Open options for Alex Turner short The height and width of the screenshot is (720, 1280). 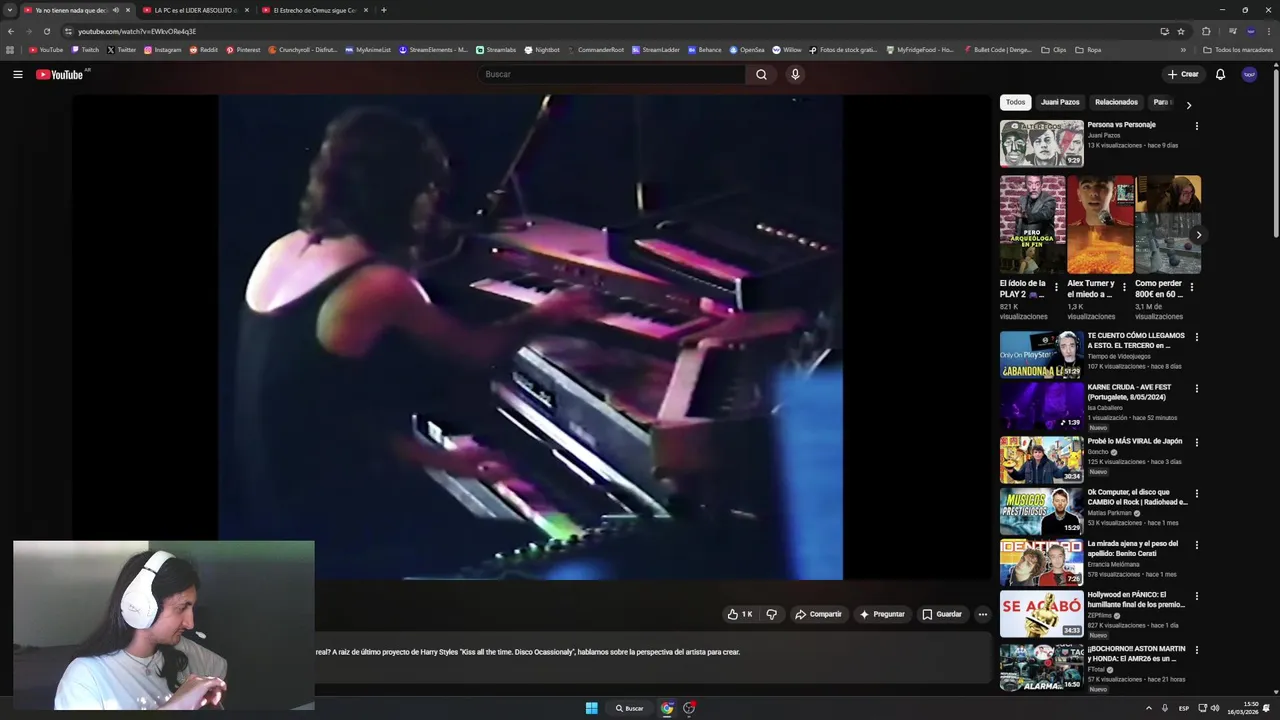(1124, 287)
